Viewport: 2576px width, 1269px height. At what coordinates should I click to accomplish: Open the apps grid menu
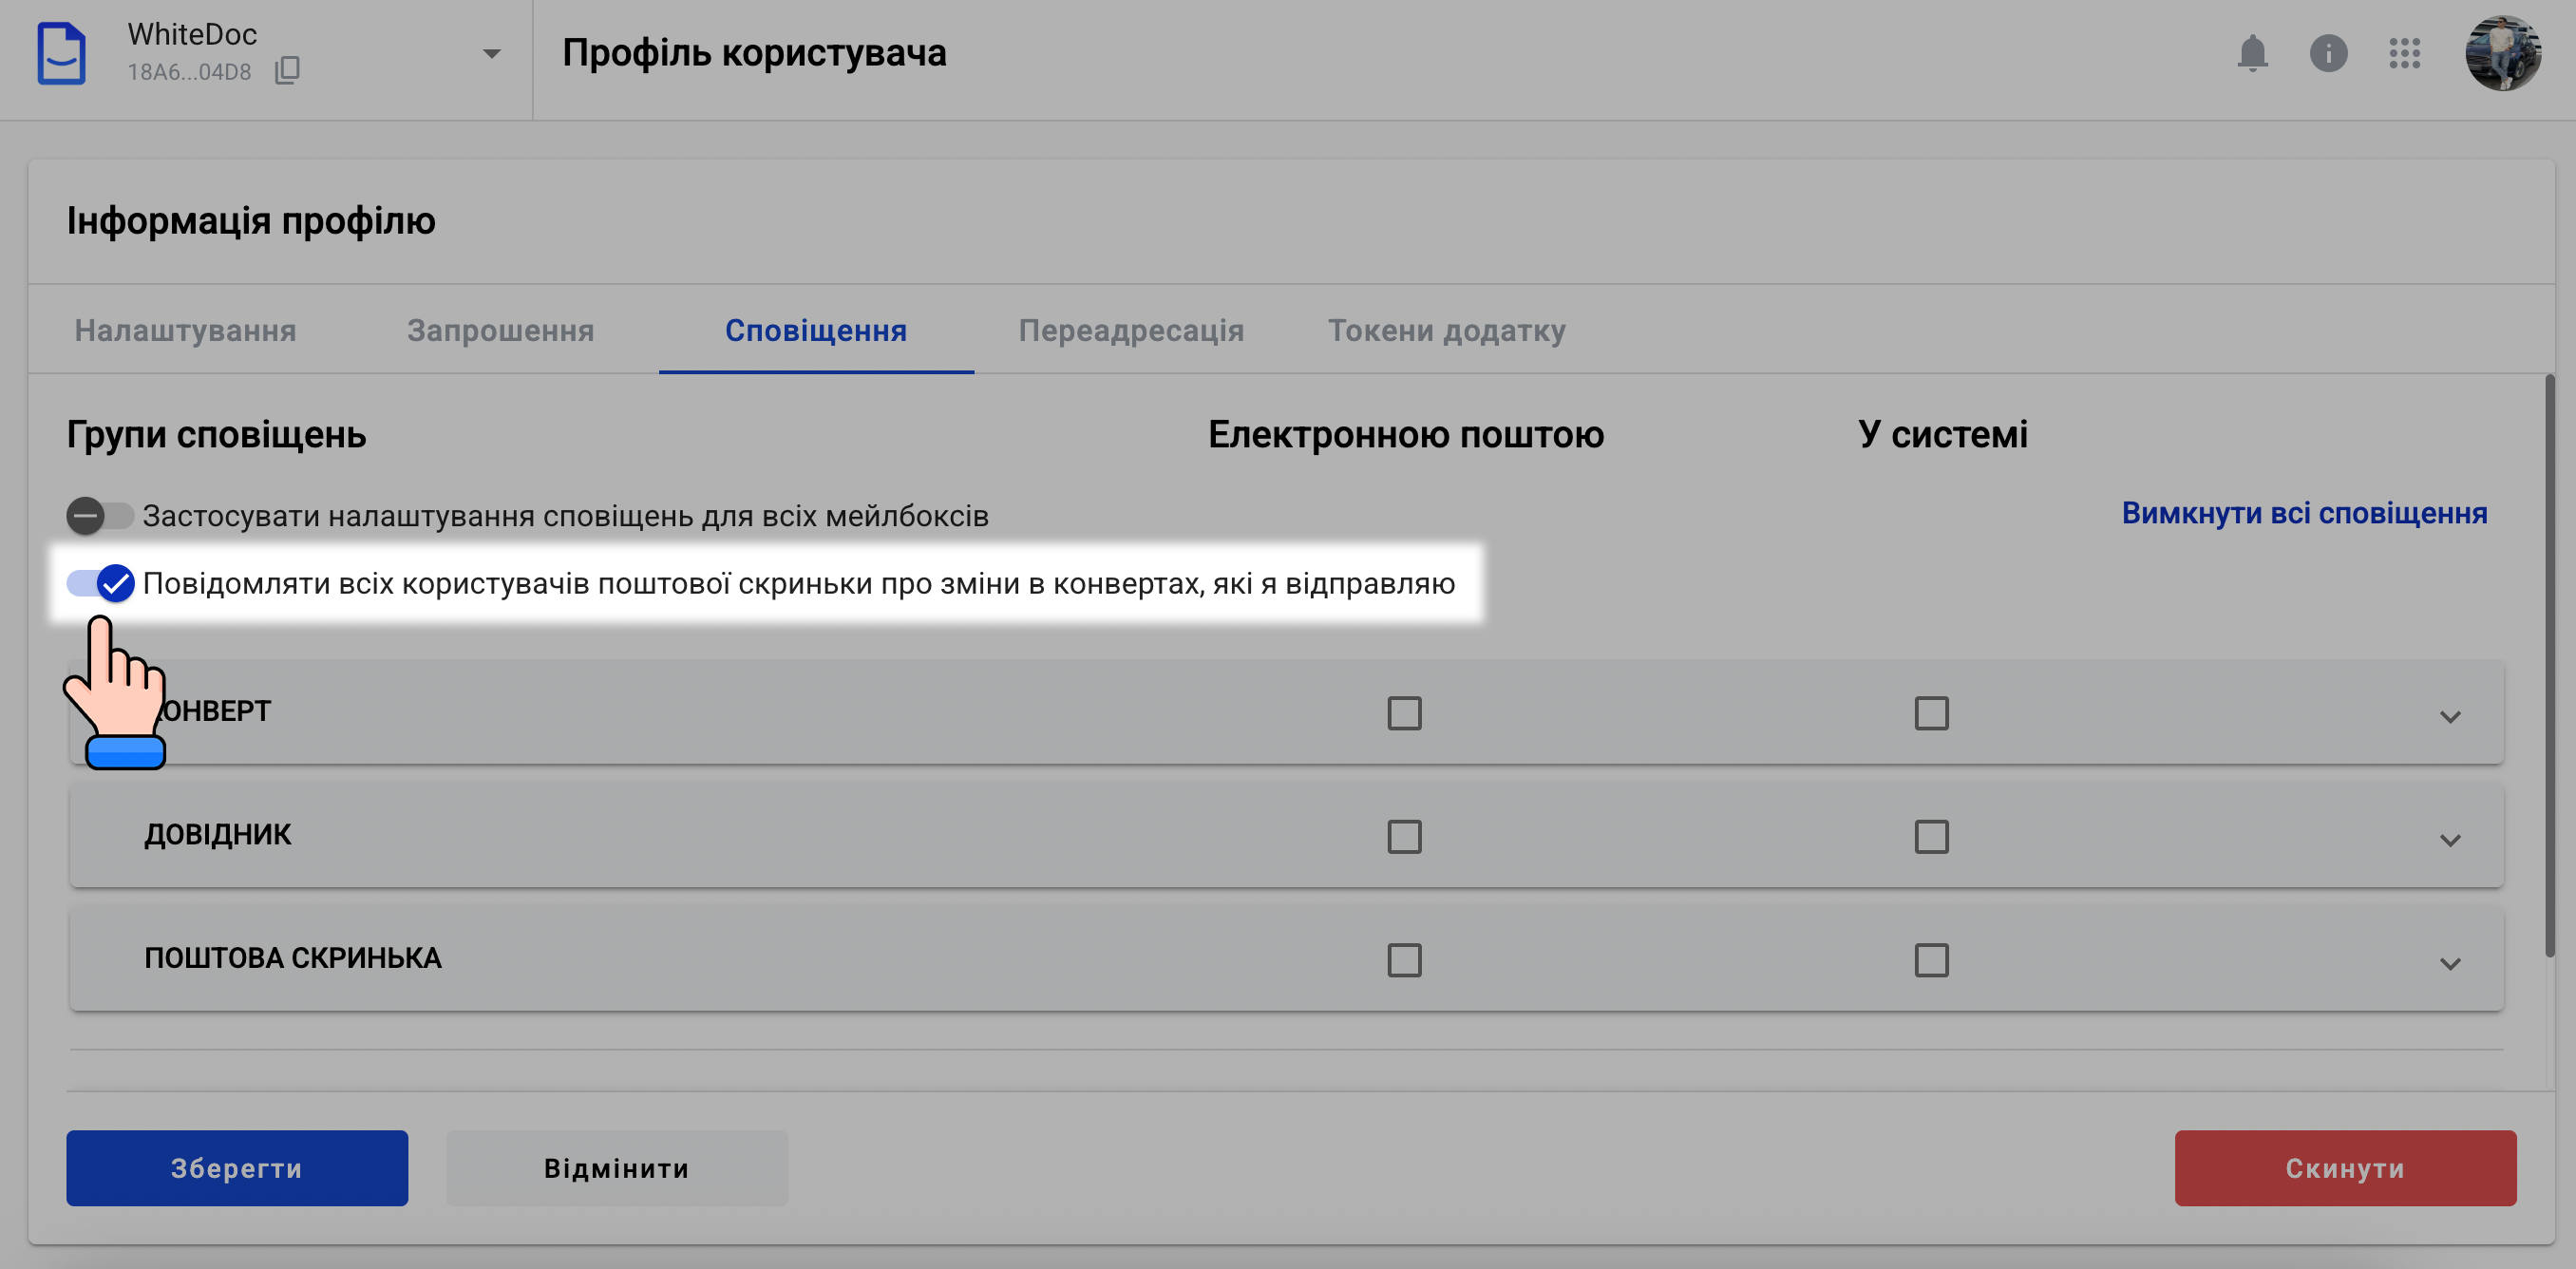(2404, 53)
